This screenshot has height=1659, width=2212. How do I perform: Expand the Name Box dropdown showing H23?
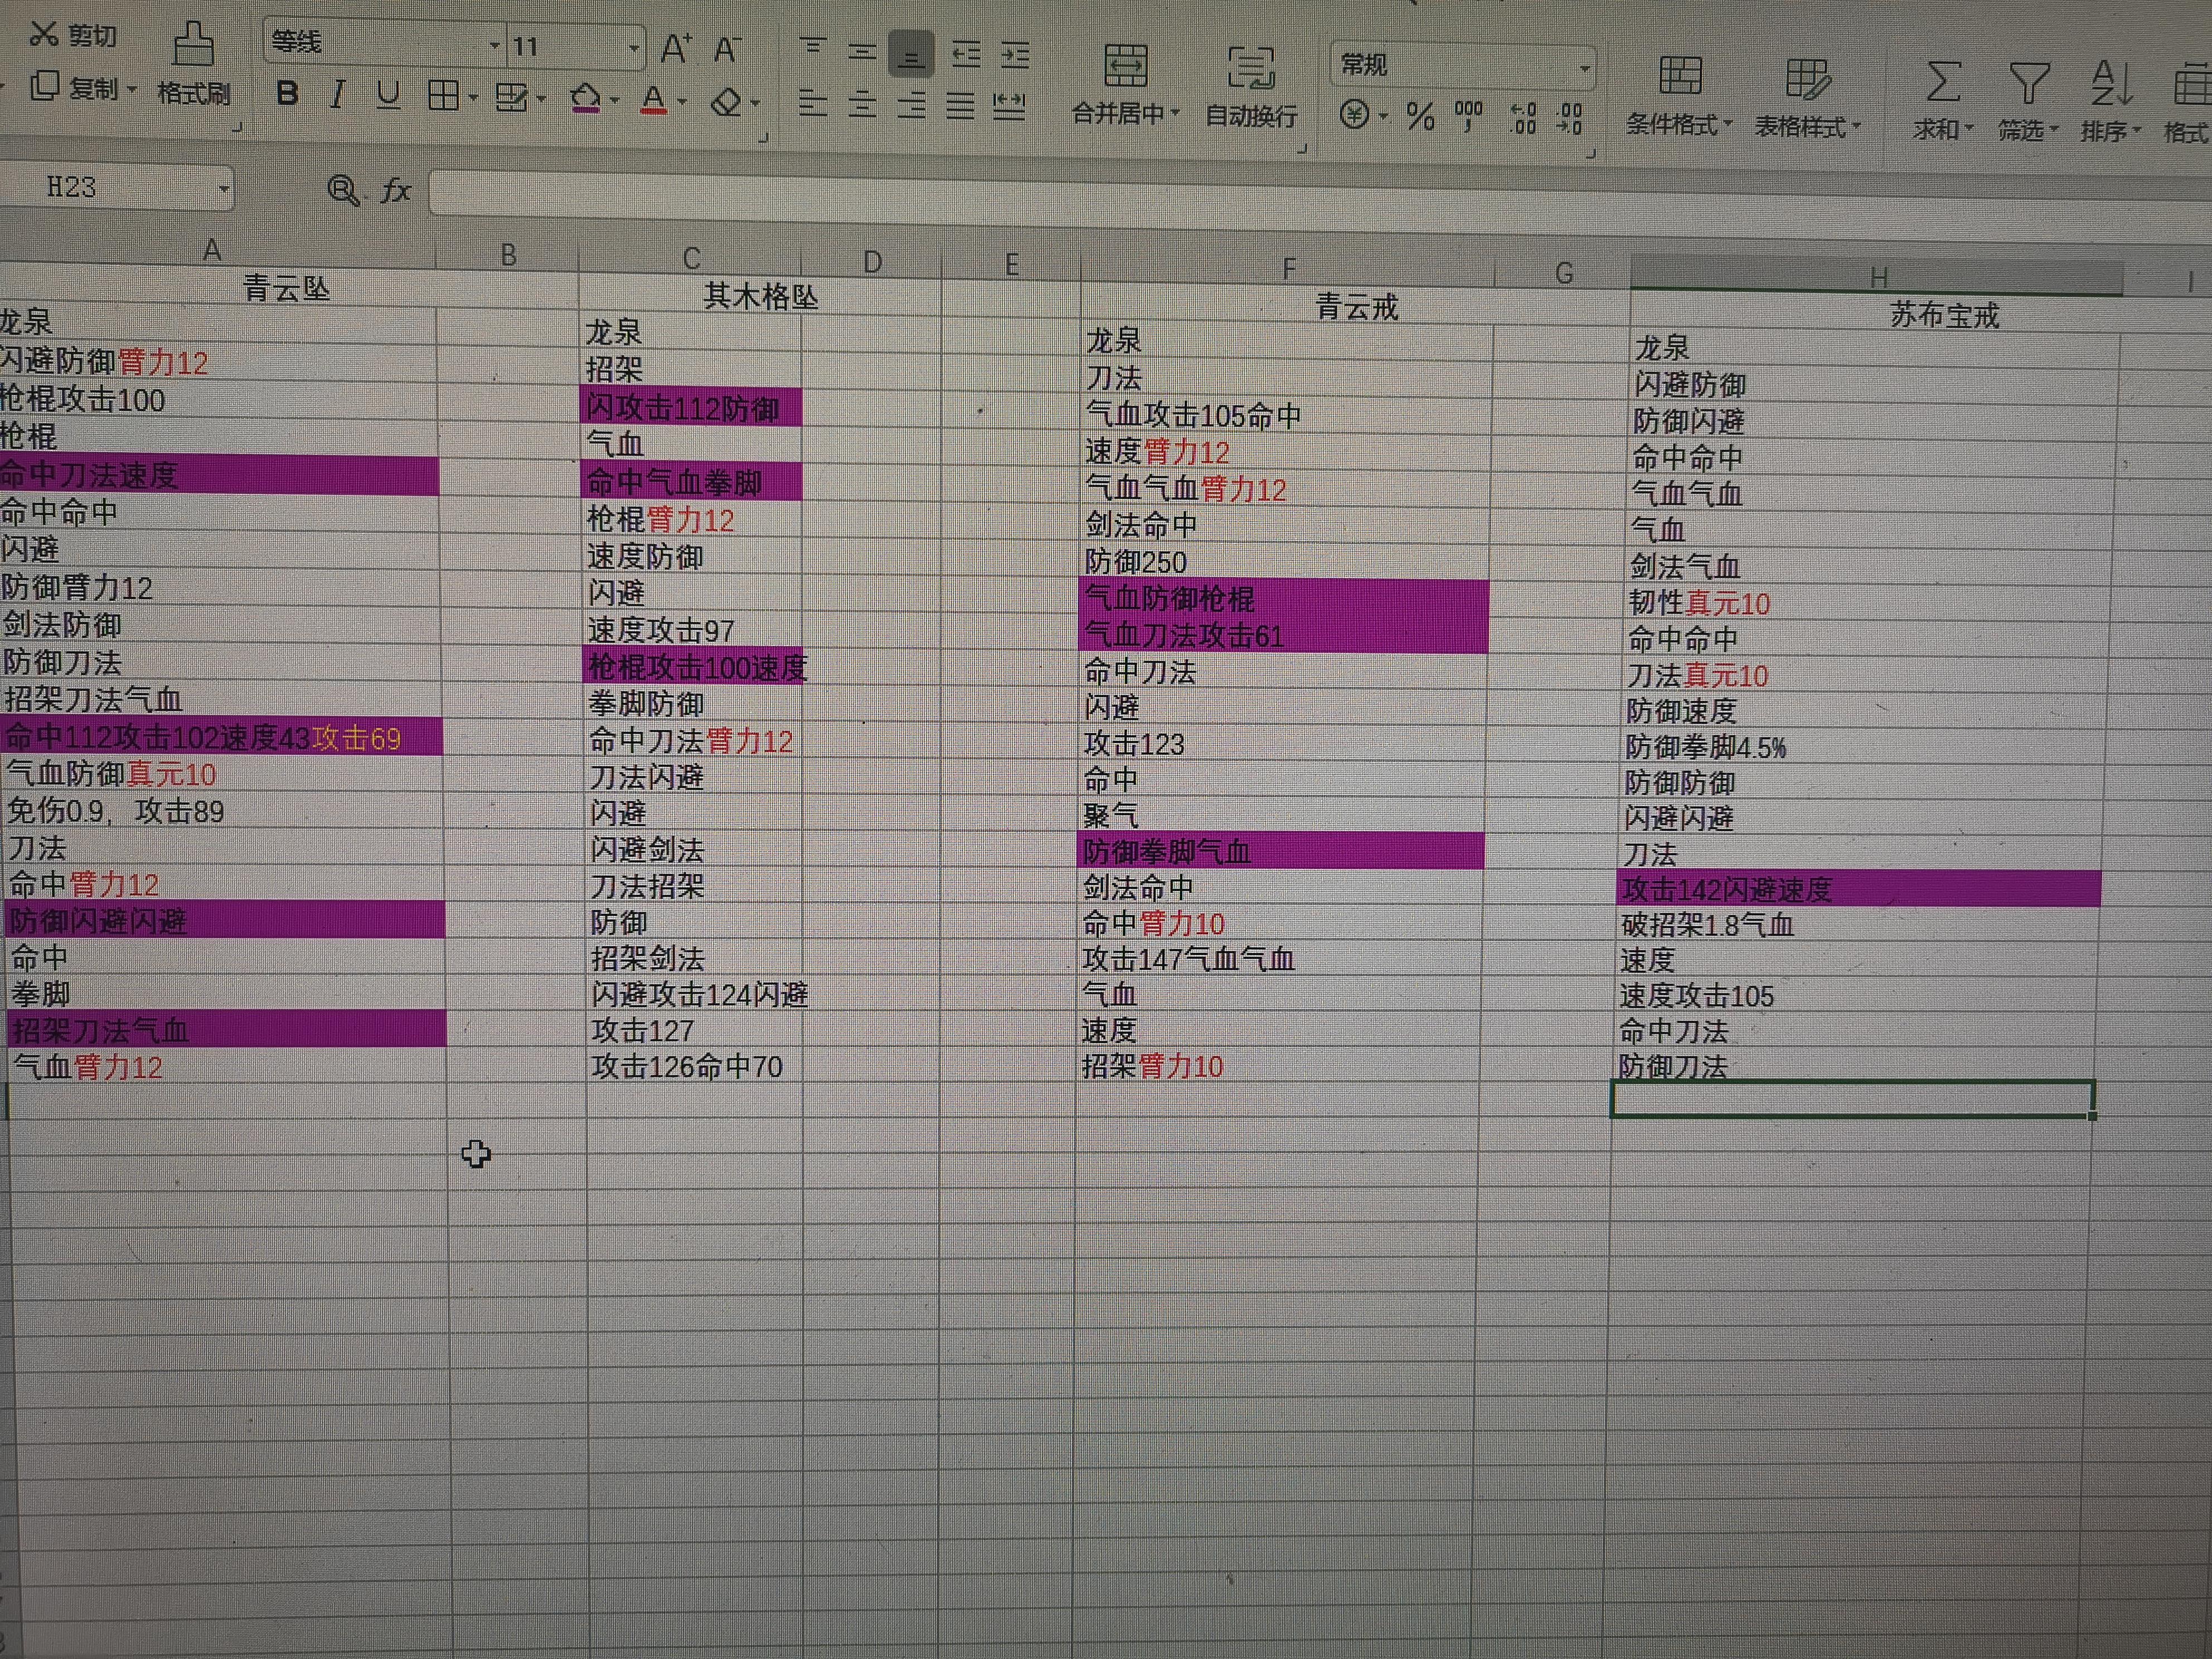pos(224,188)
